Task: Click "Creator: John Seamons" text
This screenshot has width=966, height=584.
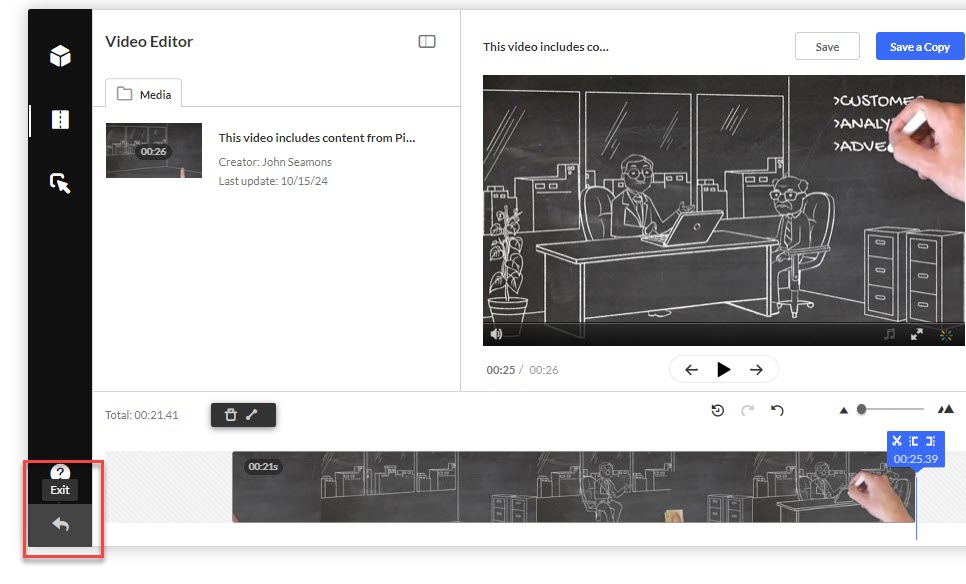Action: (275, 162)
